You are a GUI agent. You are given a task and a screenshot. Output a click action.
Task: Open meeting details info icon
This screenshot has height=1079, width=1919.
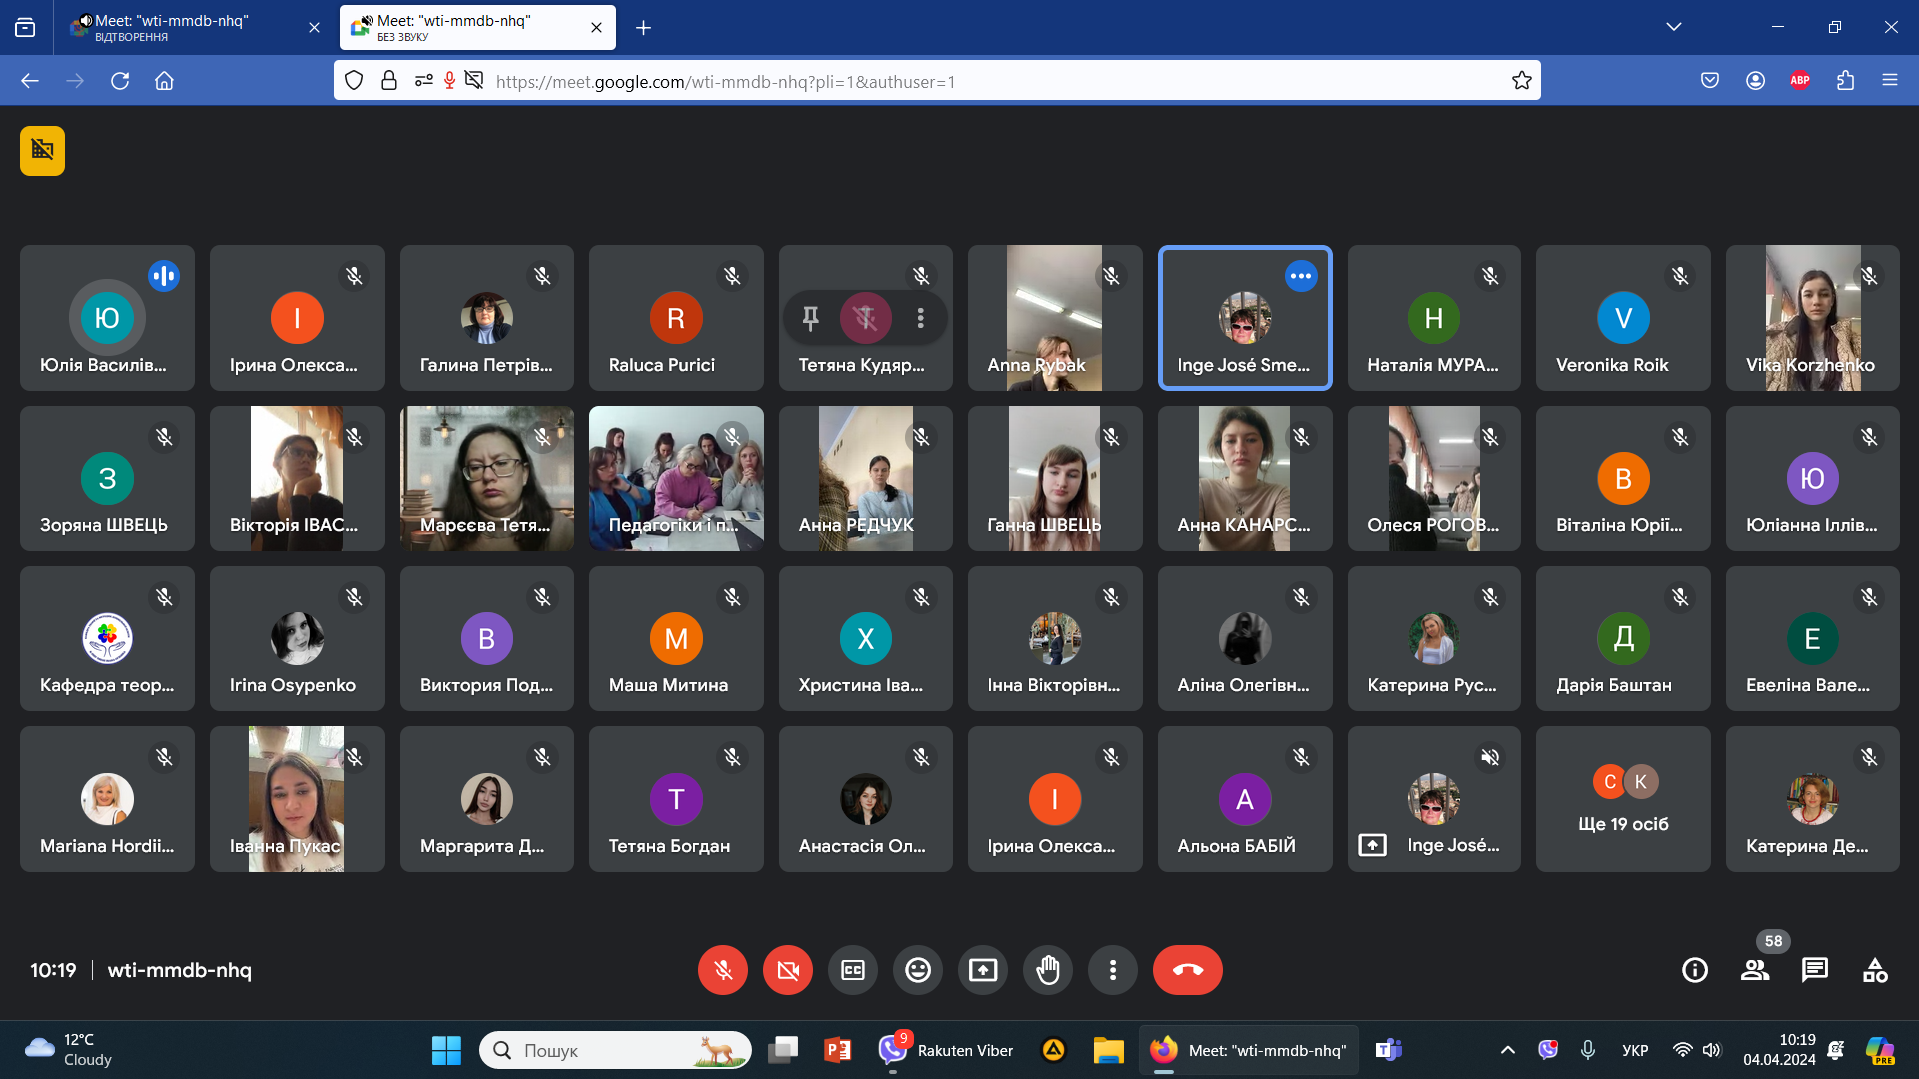[x=1694, y=970]
